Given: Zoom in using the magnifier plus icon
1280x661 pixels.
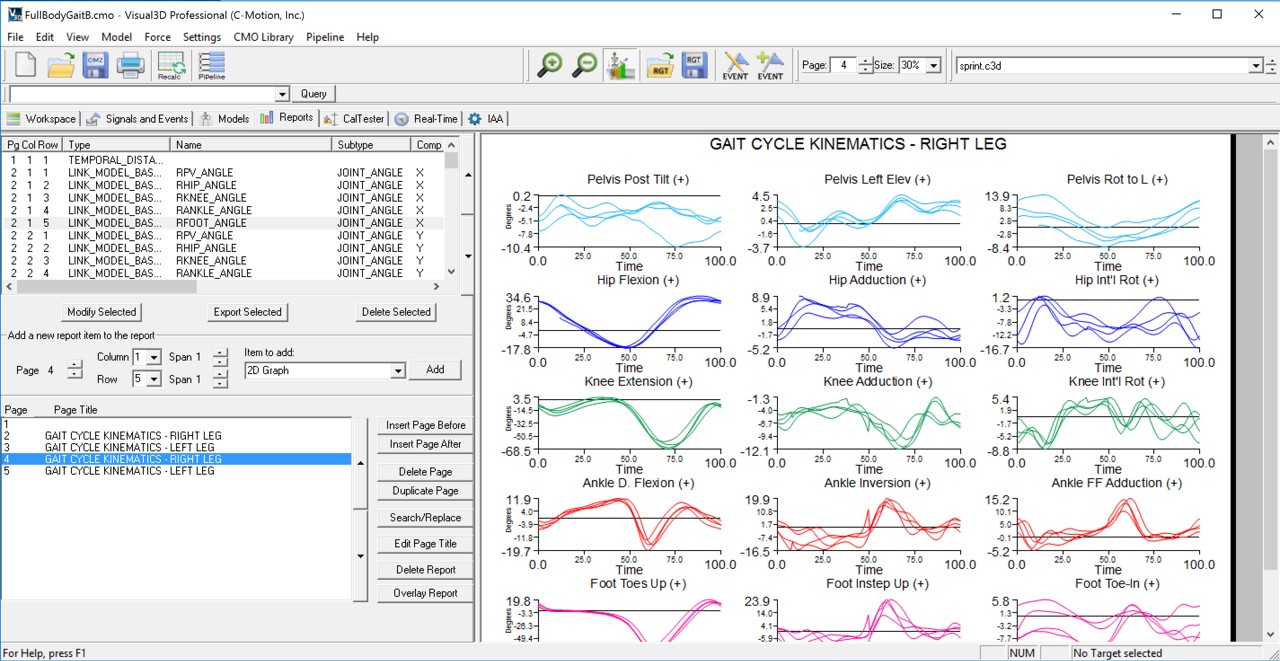Looking at the screenshot, I should coord(549,65).
